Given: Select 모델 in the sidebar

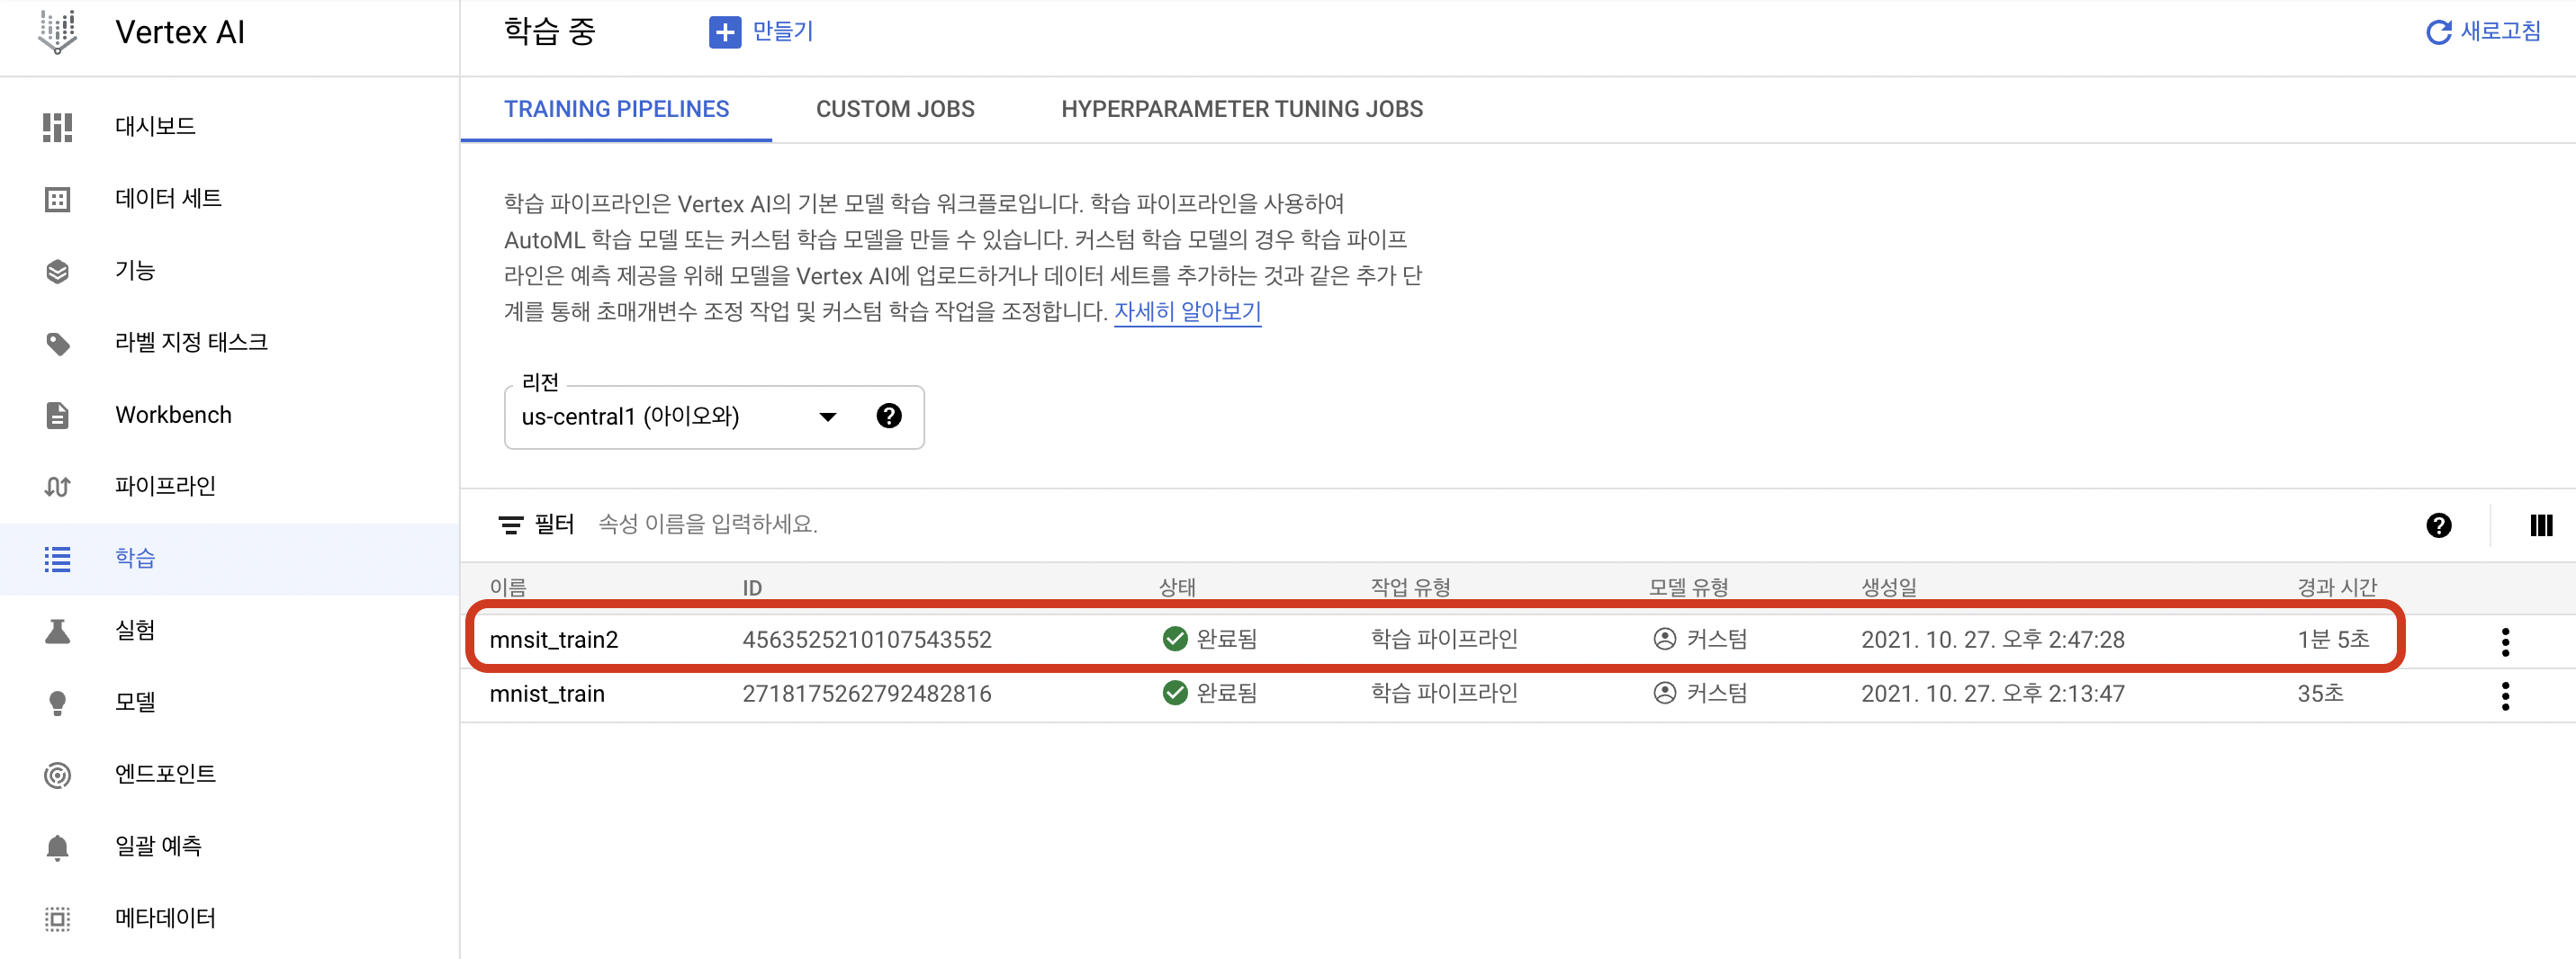Looking at the screenshot, I should click(x=135, y=702).
